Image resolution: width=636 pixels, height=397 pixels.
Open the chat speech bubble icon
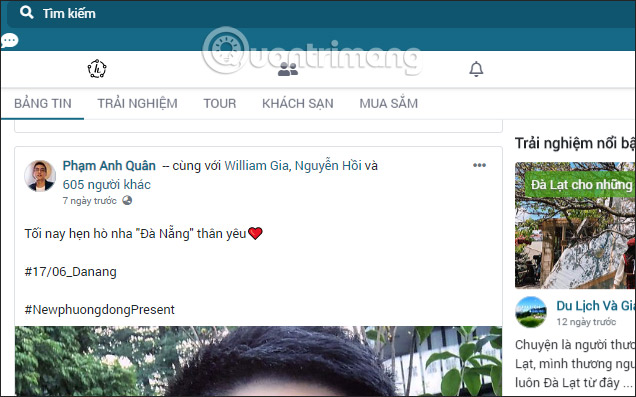point(9,41)
